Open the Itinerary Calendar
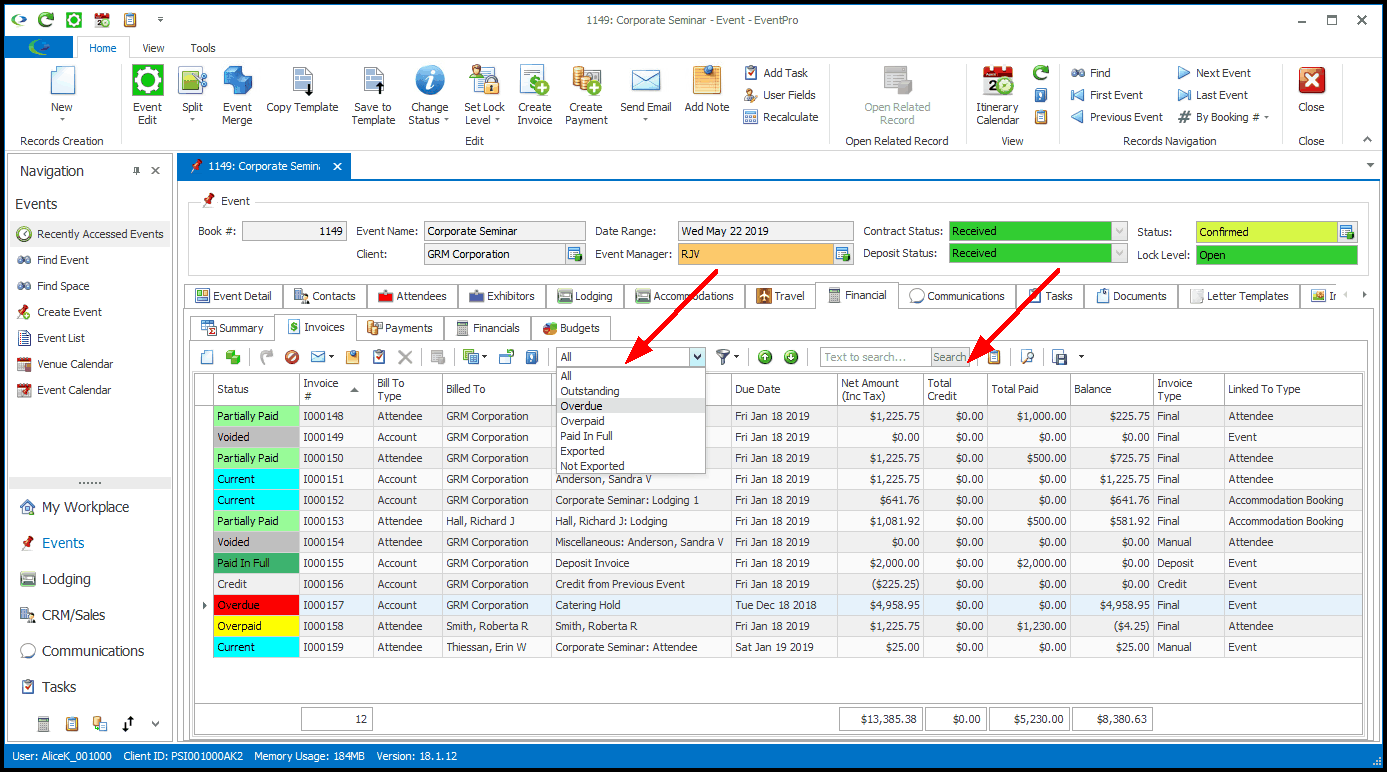 [997, 95]
